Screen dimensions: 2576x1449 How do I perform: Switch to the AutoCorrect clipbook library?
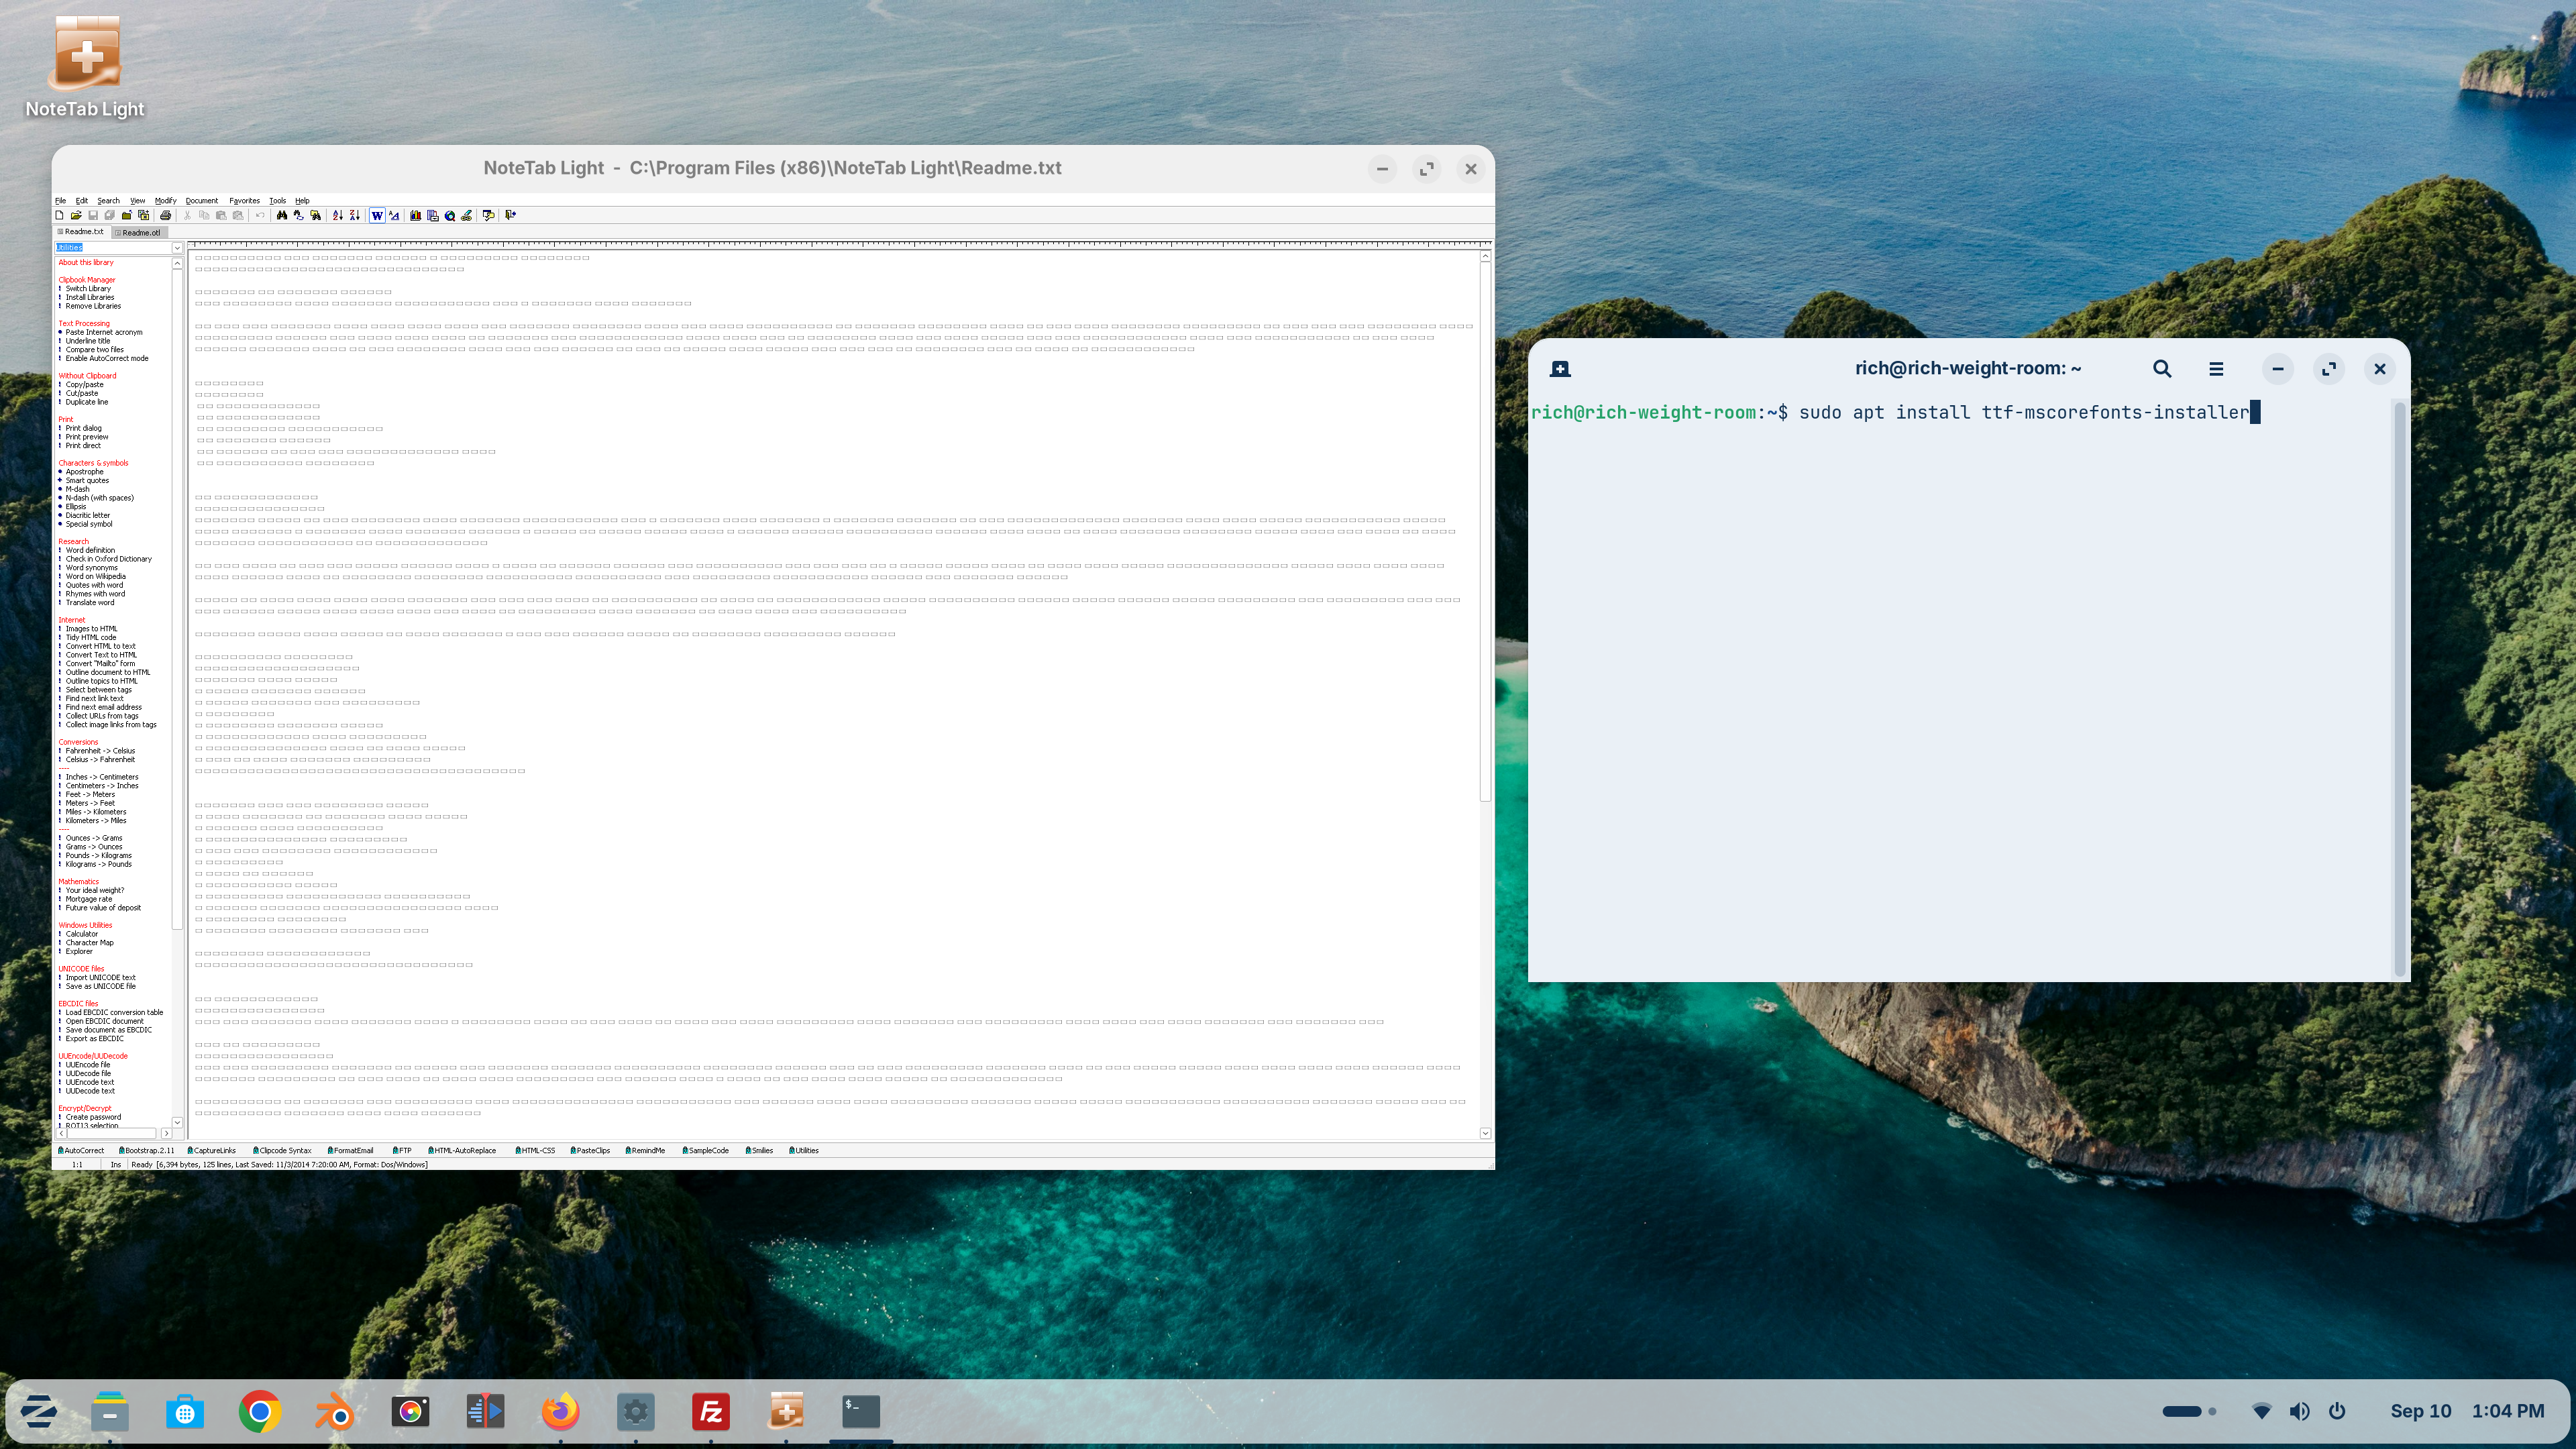pyautogui.click(x=81, y=1150)
